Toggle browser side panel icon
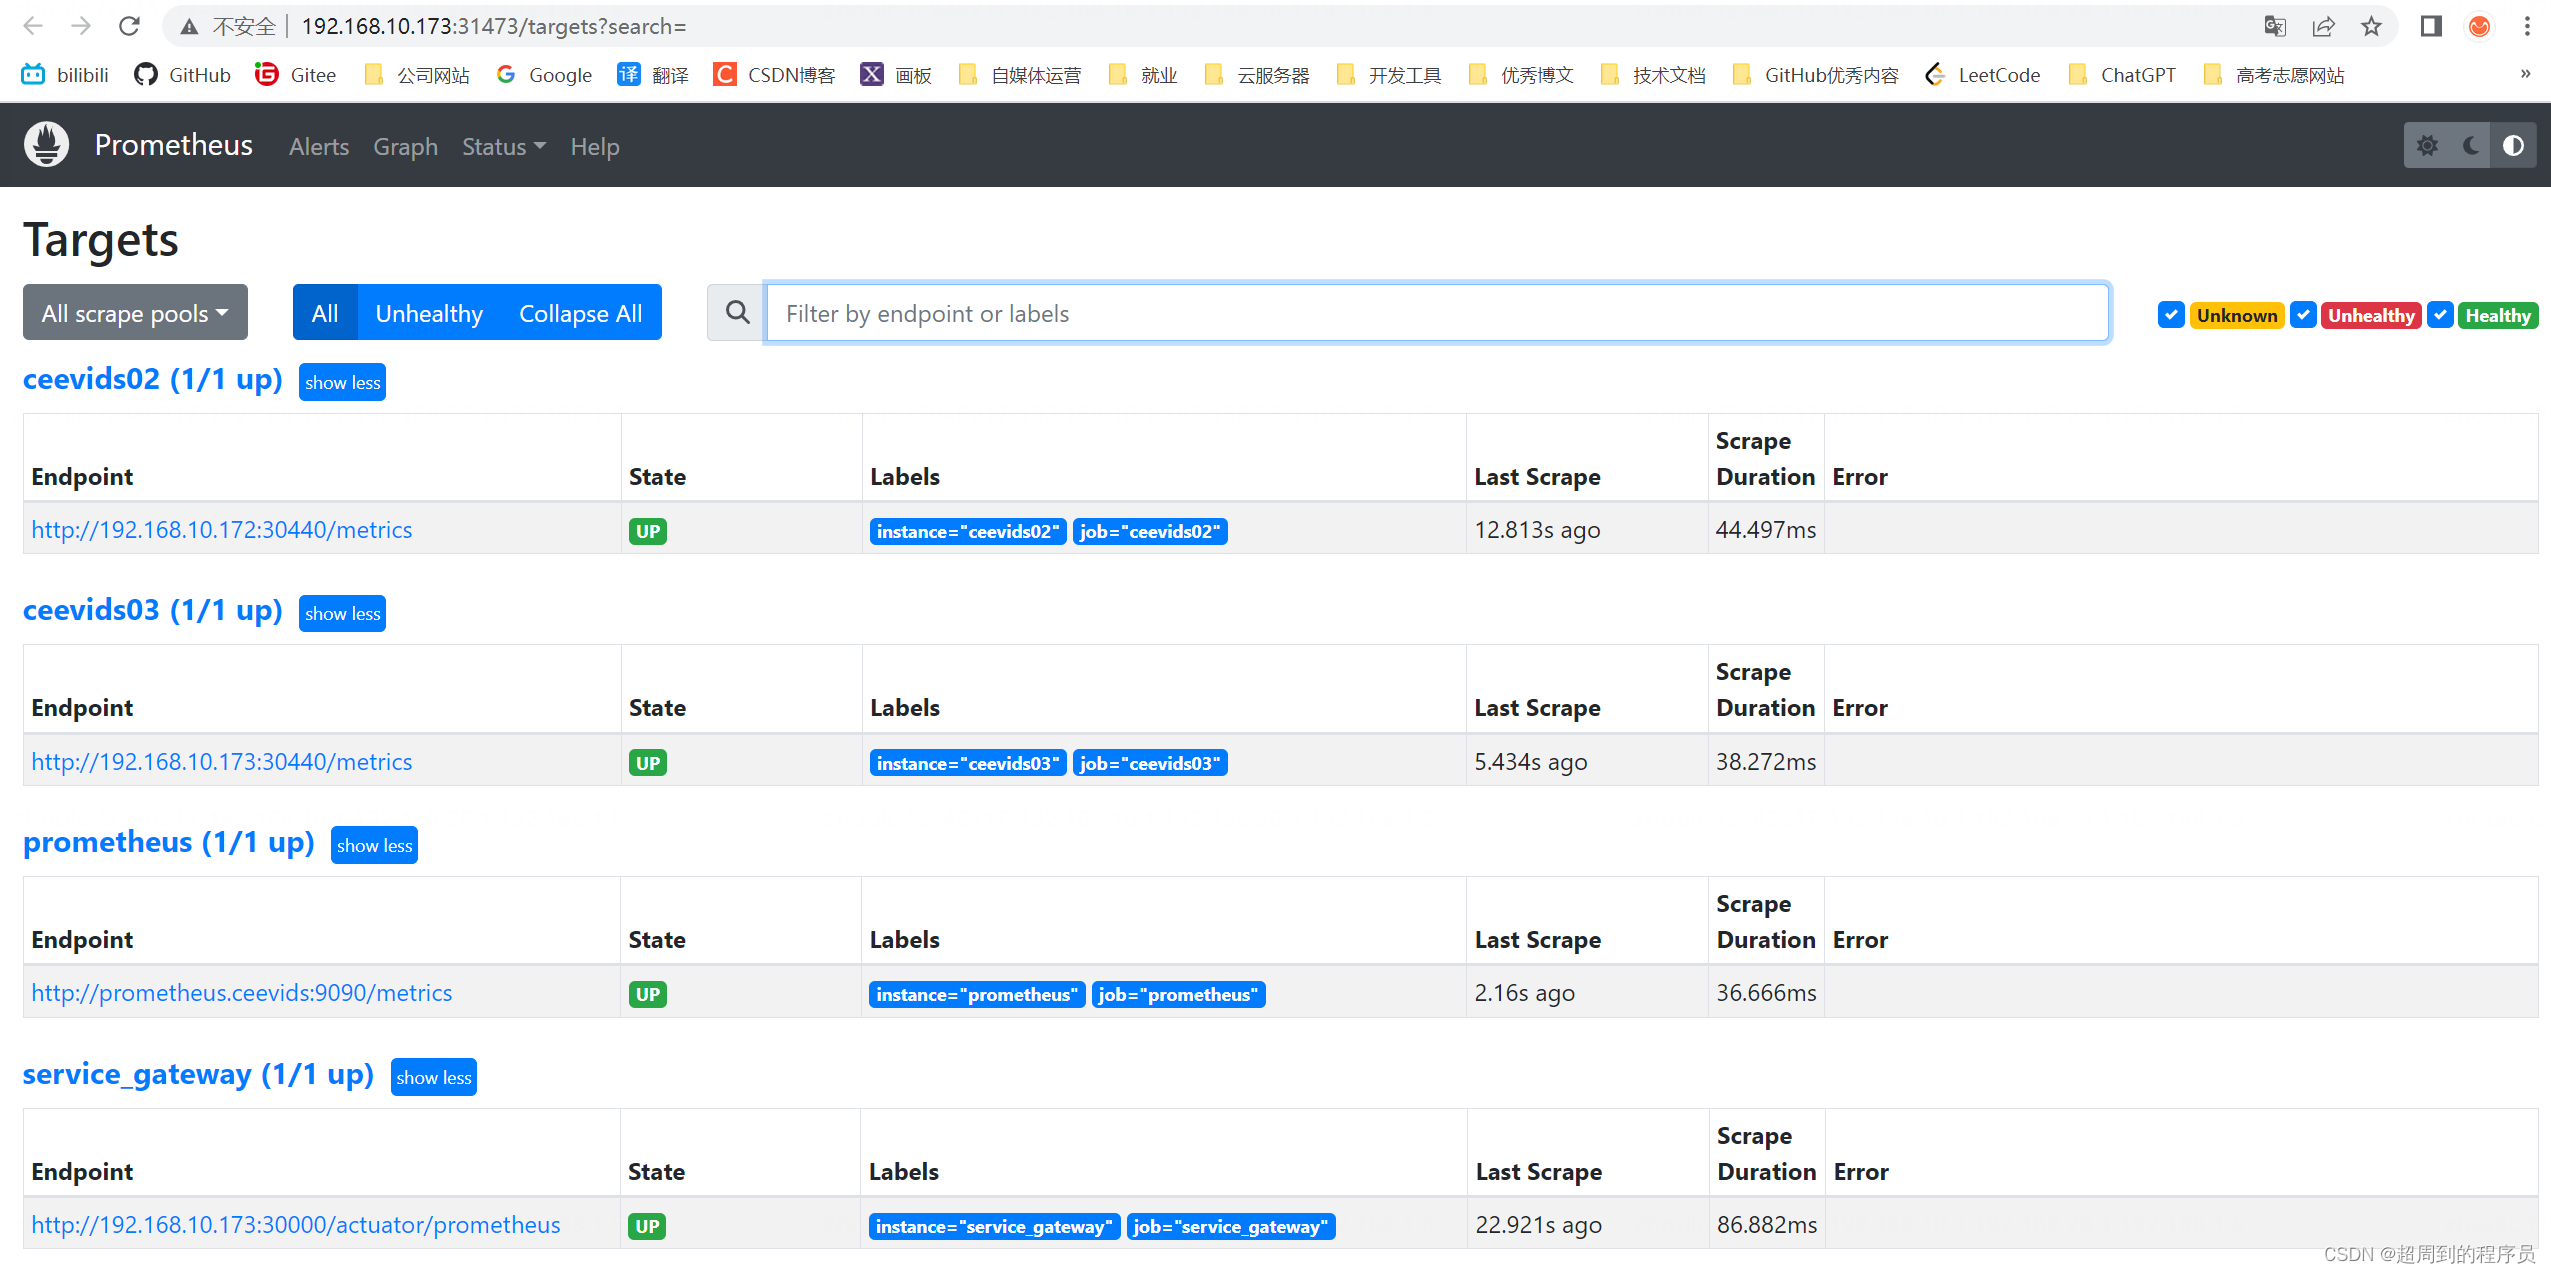The height and width of the screenshot is (1273, 2551). tap(2431, 27)
